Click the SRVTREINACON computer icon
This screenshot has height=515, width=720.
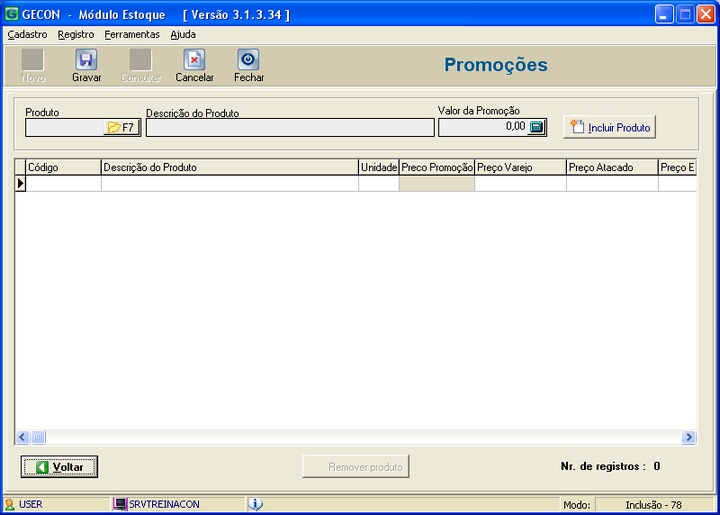point(120,504)
